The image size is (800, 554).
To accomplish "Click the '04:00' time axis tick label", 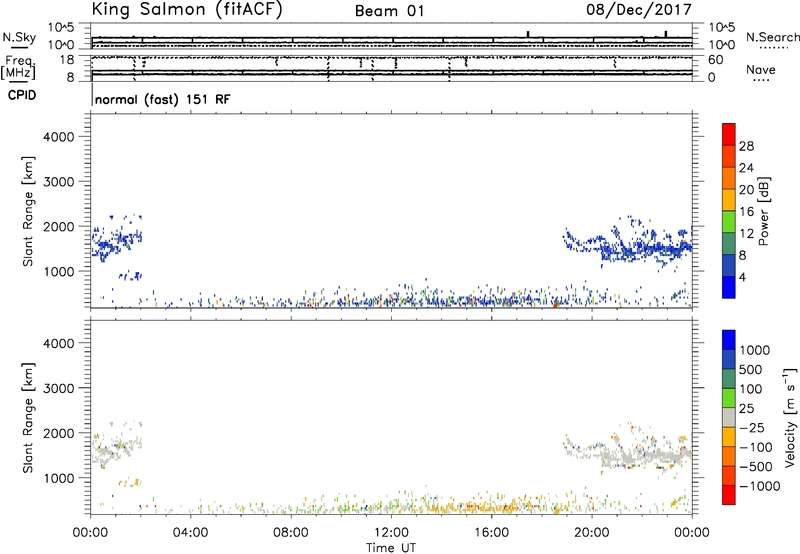I will [x=190, y=533].
